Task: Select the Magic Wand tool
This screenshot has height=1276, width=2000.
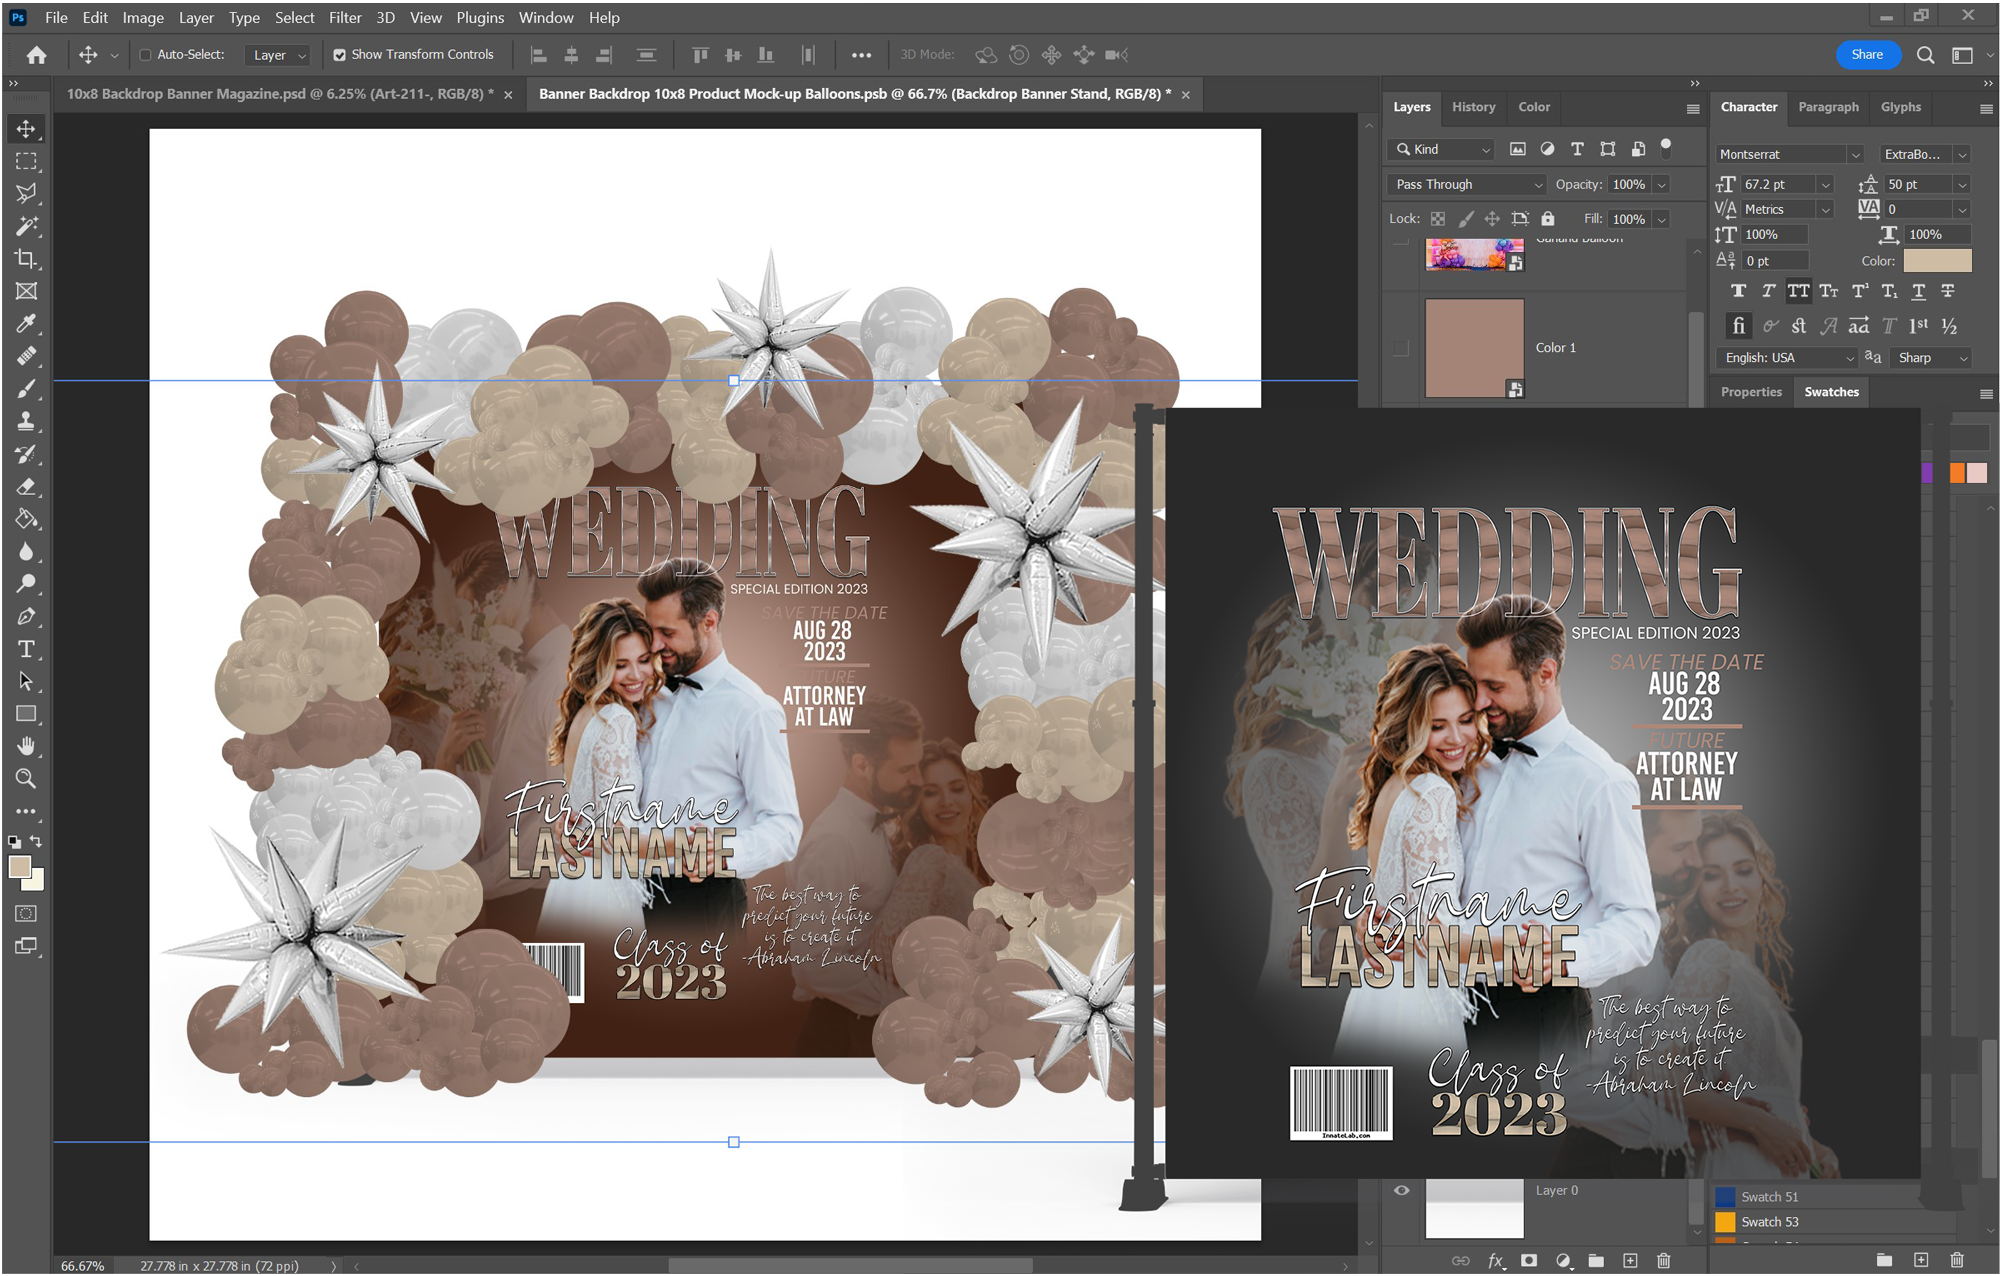Action: (x=26, y=226)
